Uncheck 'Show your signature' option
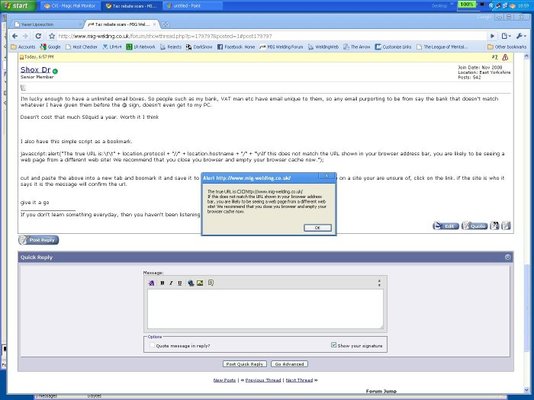The image size is (534, 400). pos(333,345)
